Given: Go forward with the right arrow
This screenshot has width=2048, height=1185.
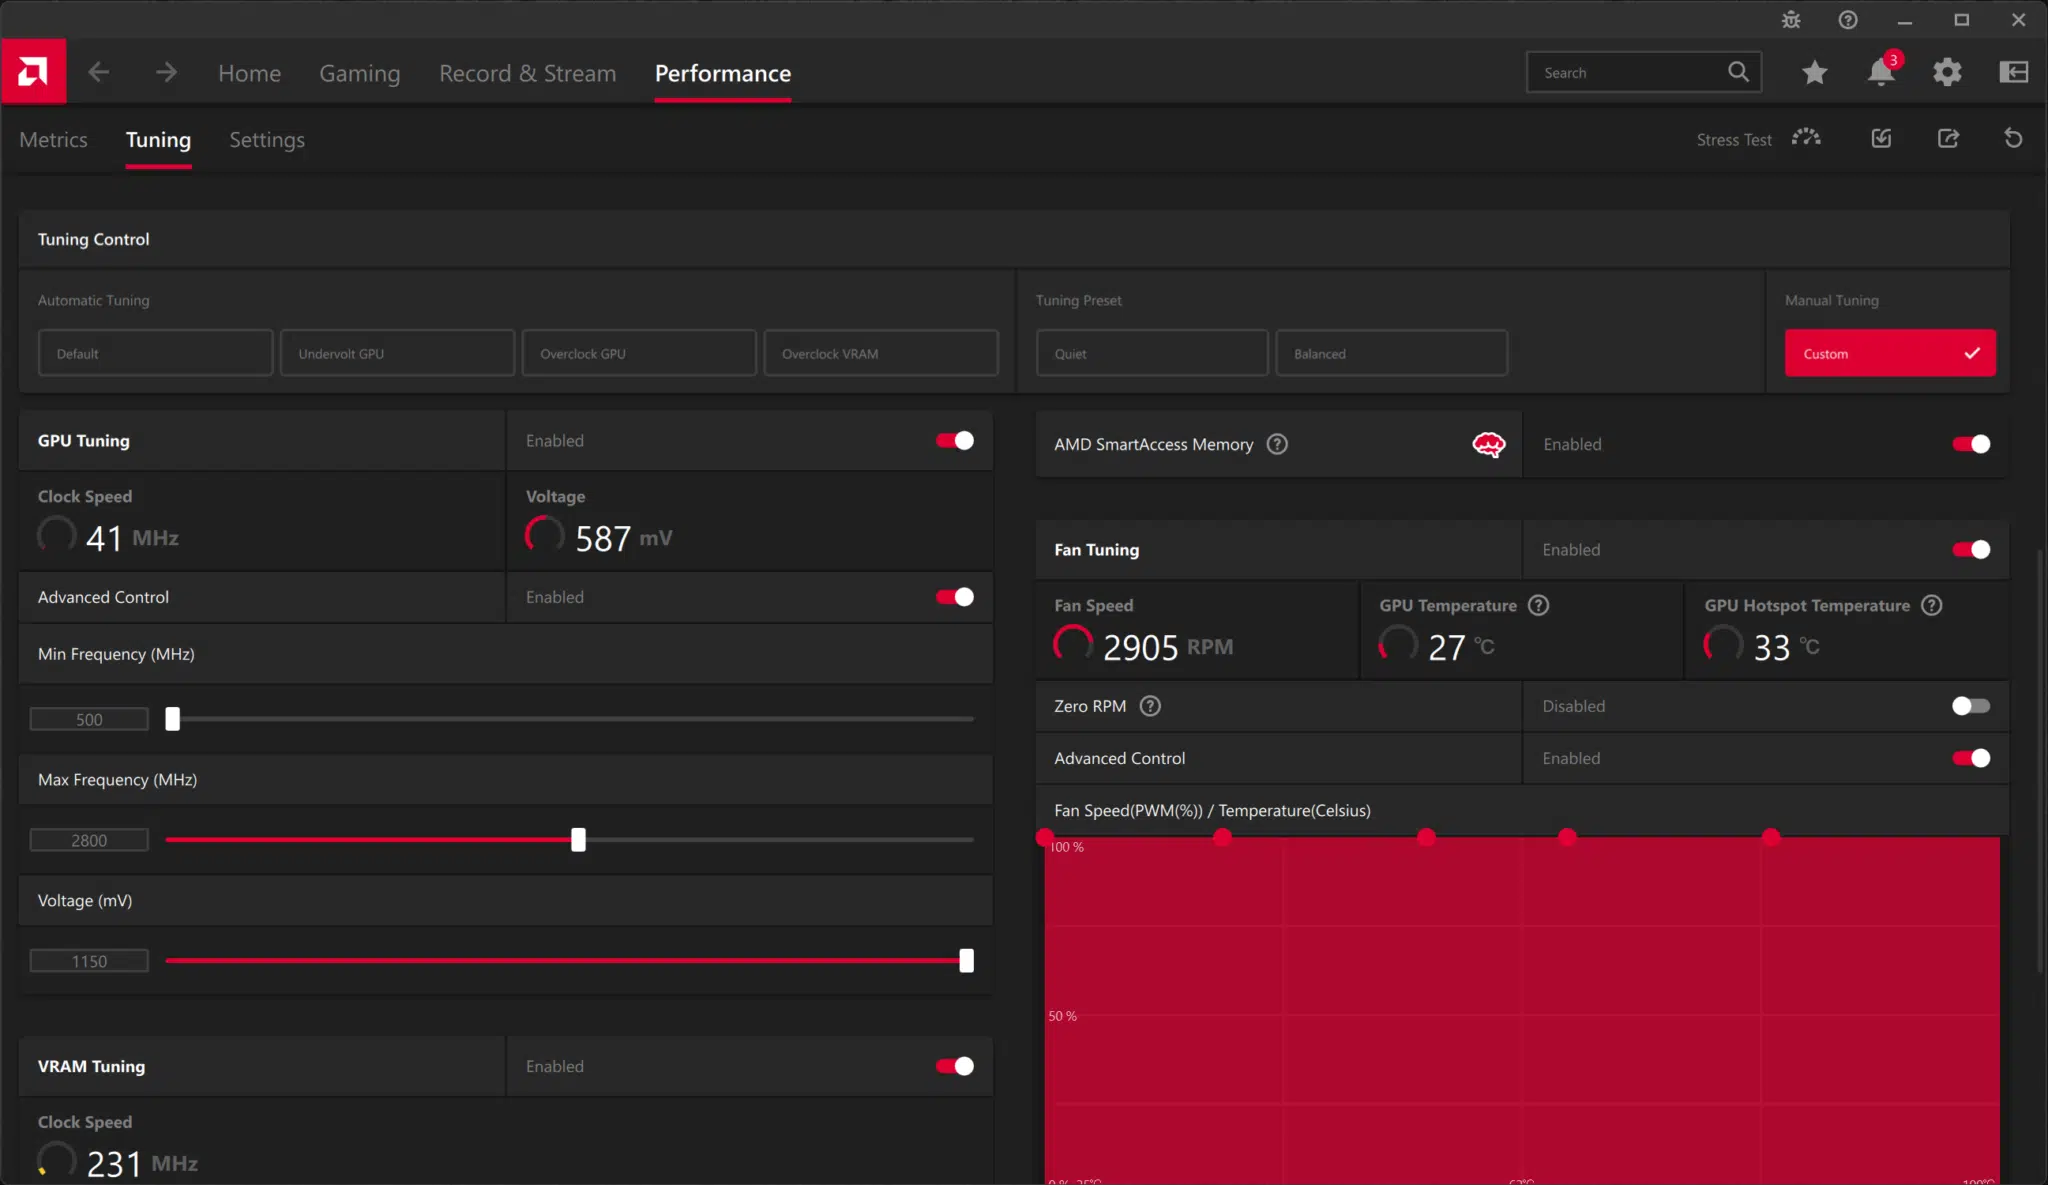Looking at the screenshot, I should point(166,72).
